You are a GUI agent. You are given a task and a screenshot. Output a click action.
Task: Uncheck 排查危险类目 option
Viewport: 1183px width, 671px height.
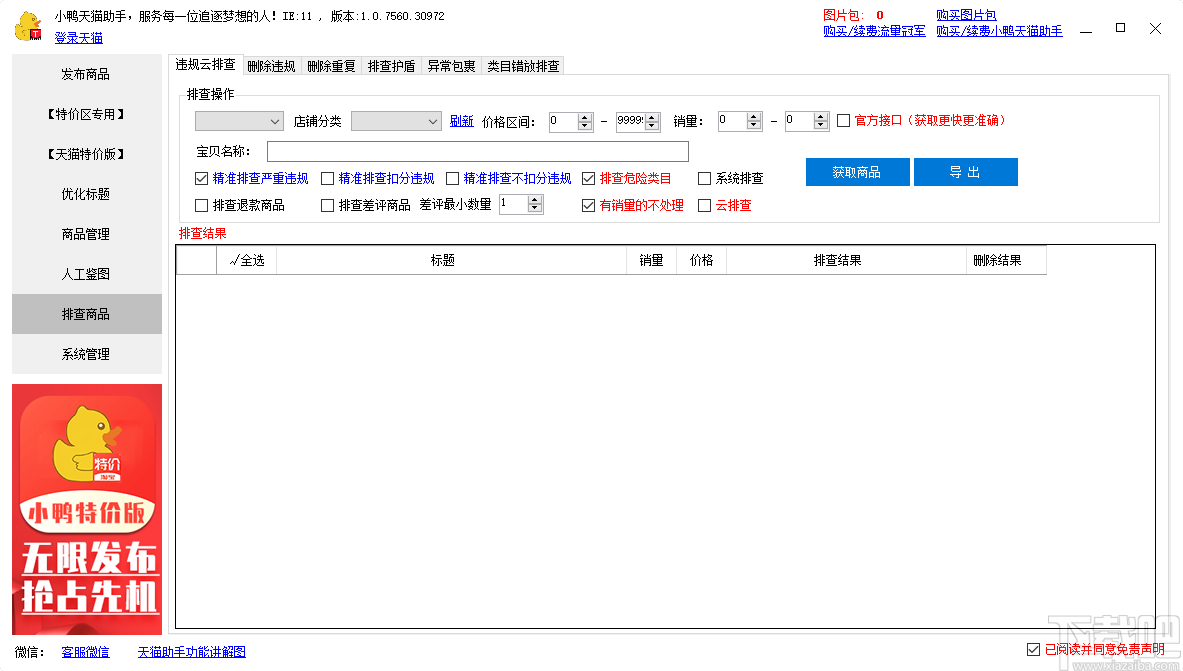pos(588,179)
